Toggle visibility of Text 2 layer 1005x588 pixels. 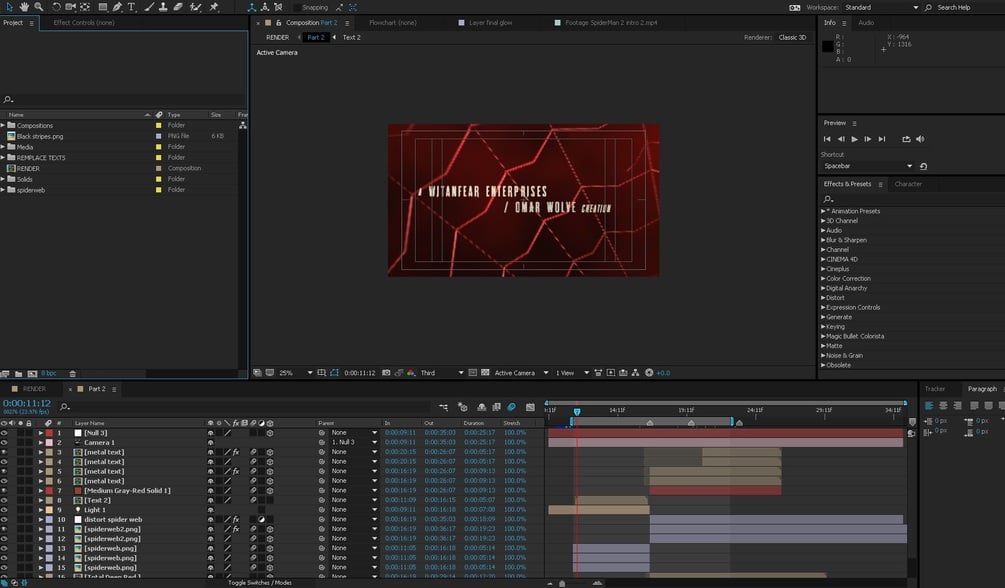point(4,500)
